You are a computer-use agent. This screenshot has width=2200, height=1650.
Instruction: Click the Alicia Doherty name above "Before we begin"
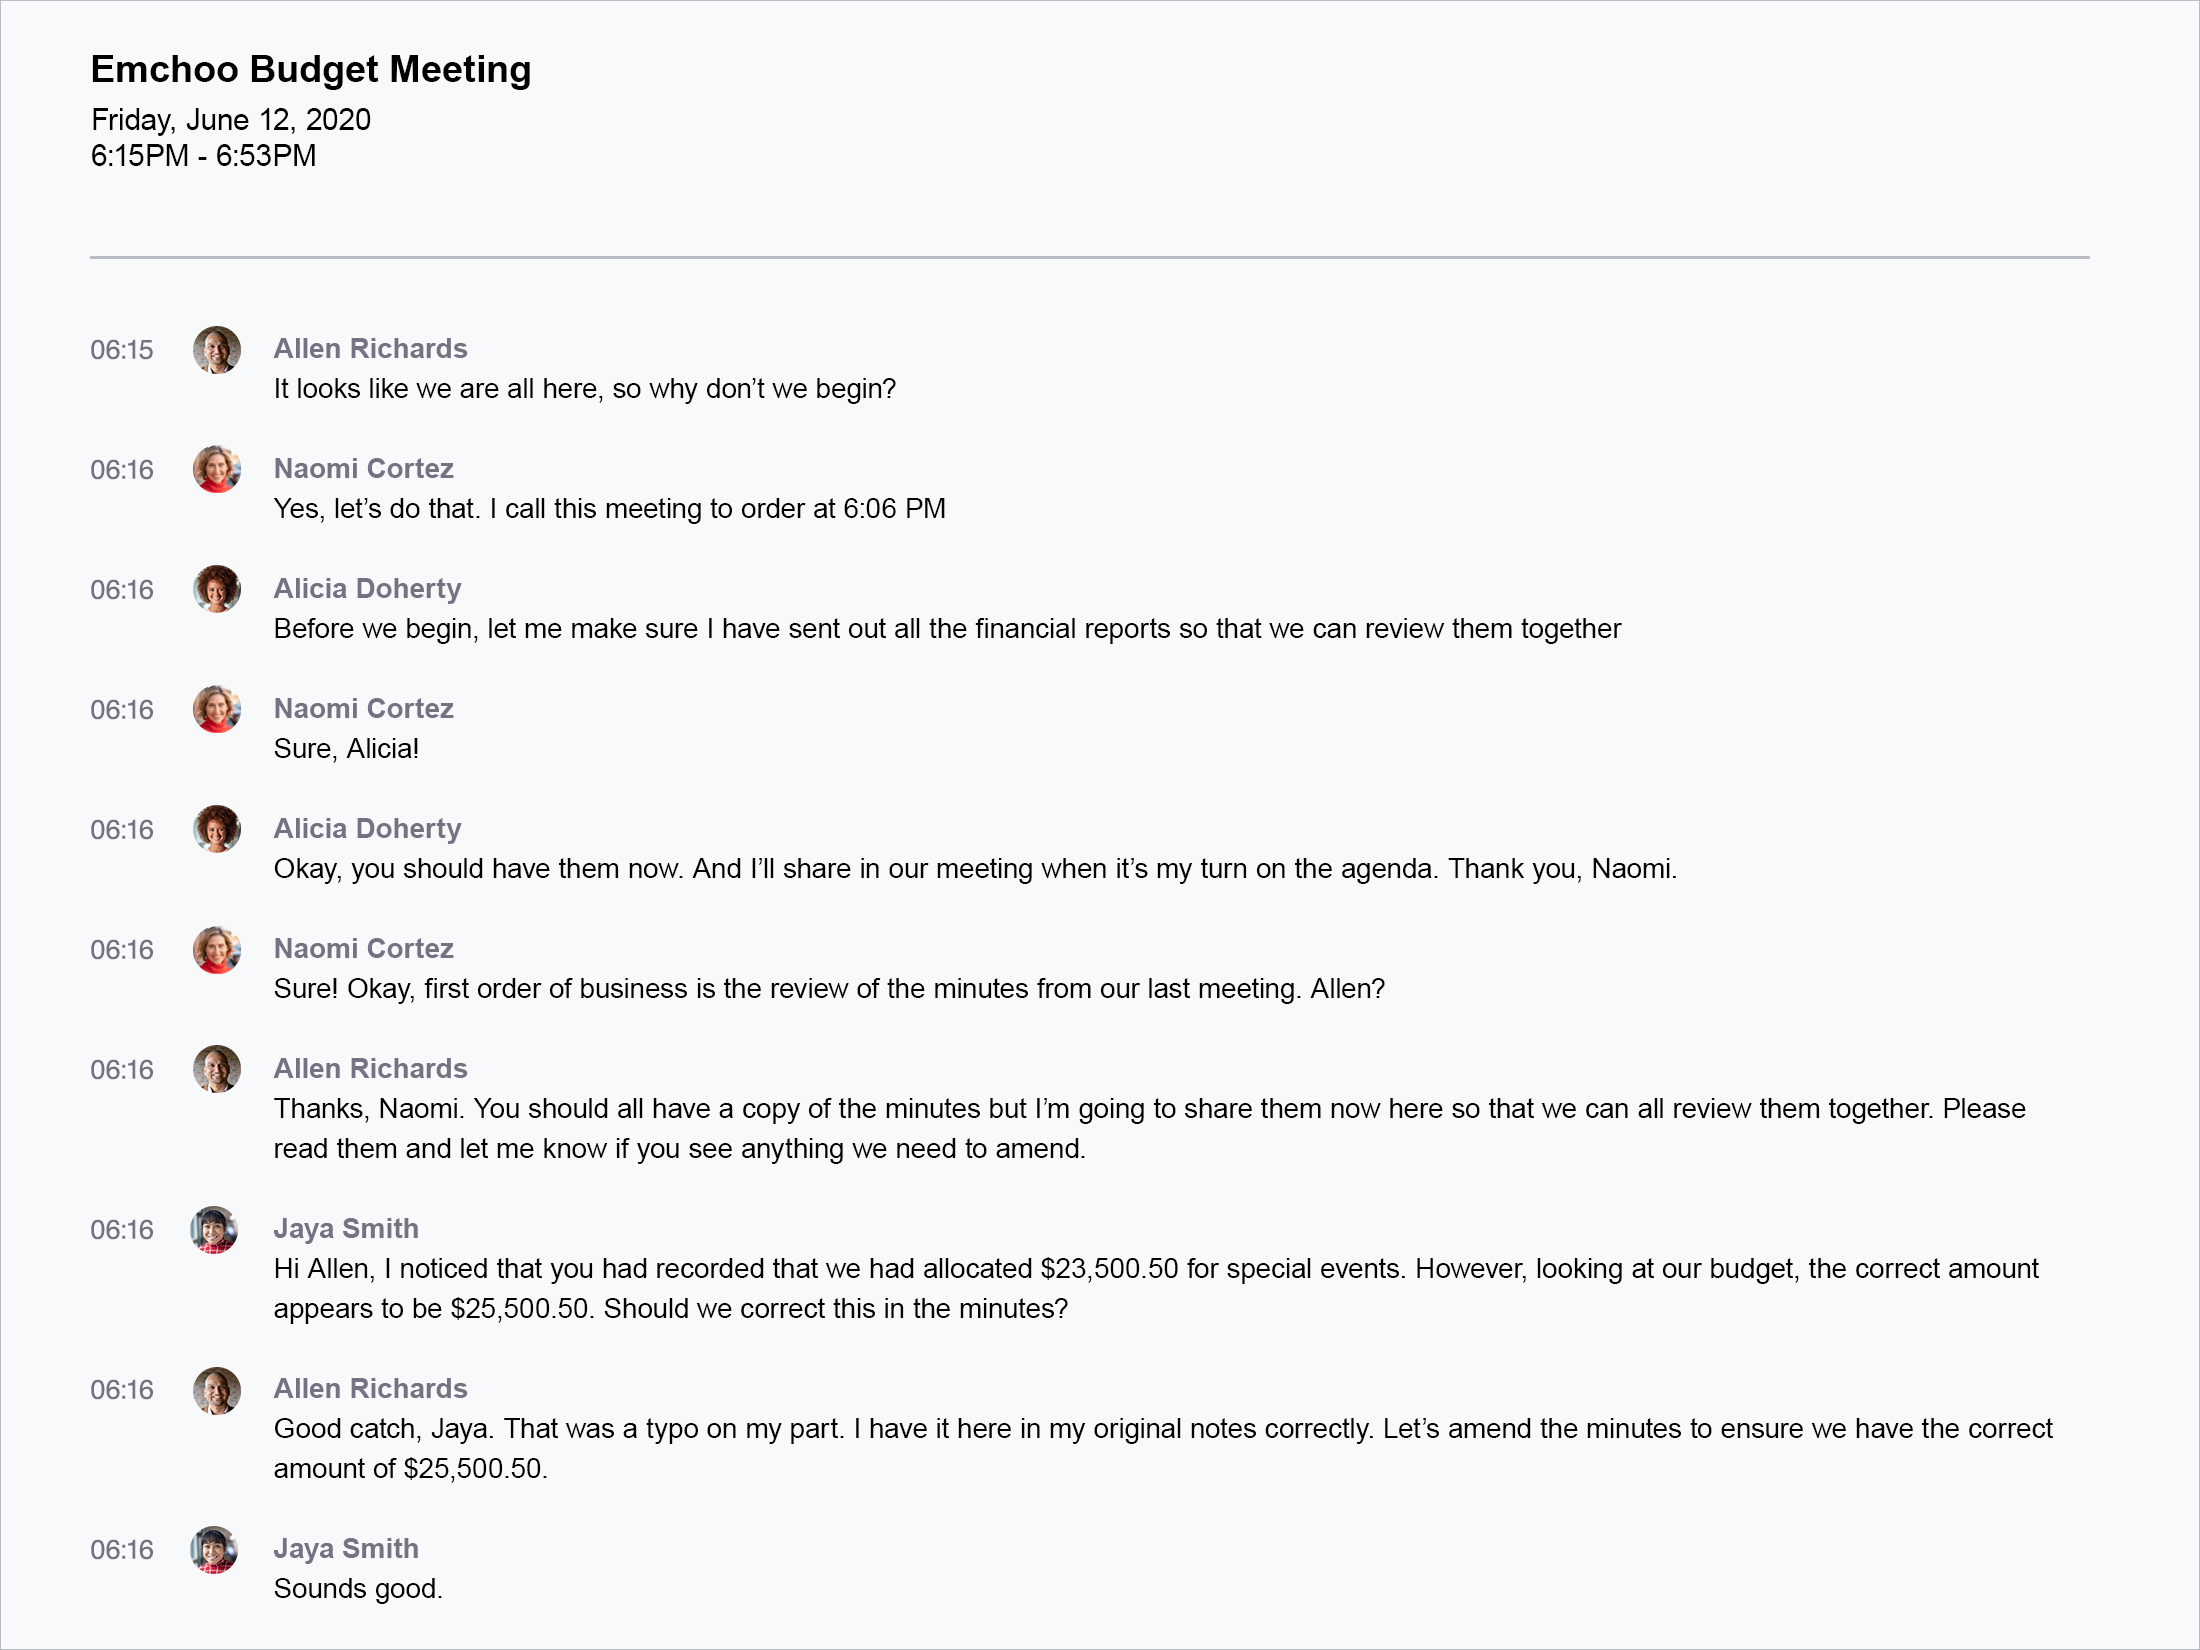point(367,589)
